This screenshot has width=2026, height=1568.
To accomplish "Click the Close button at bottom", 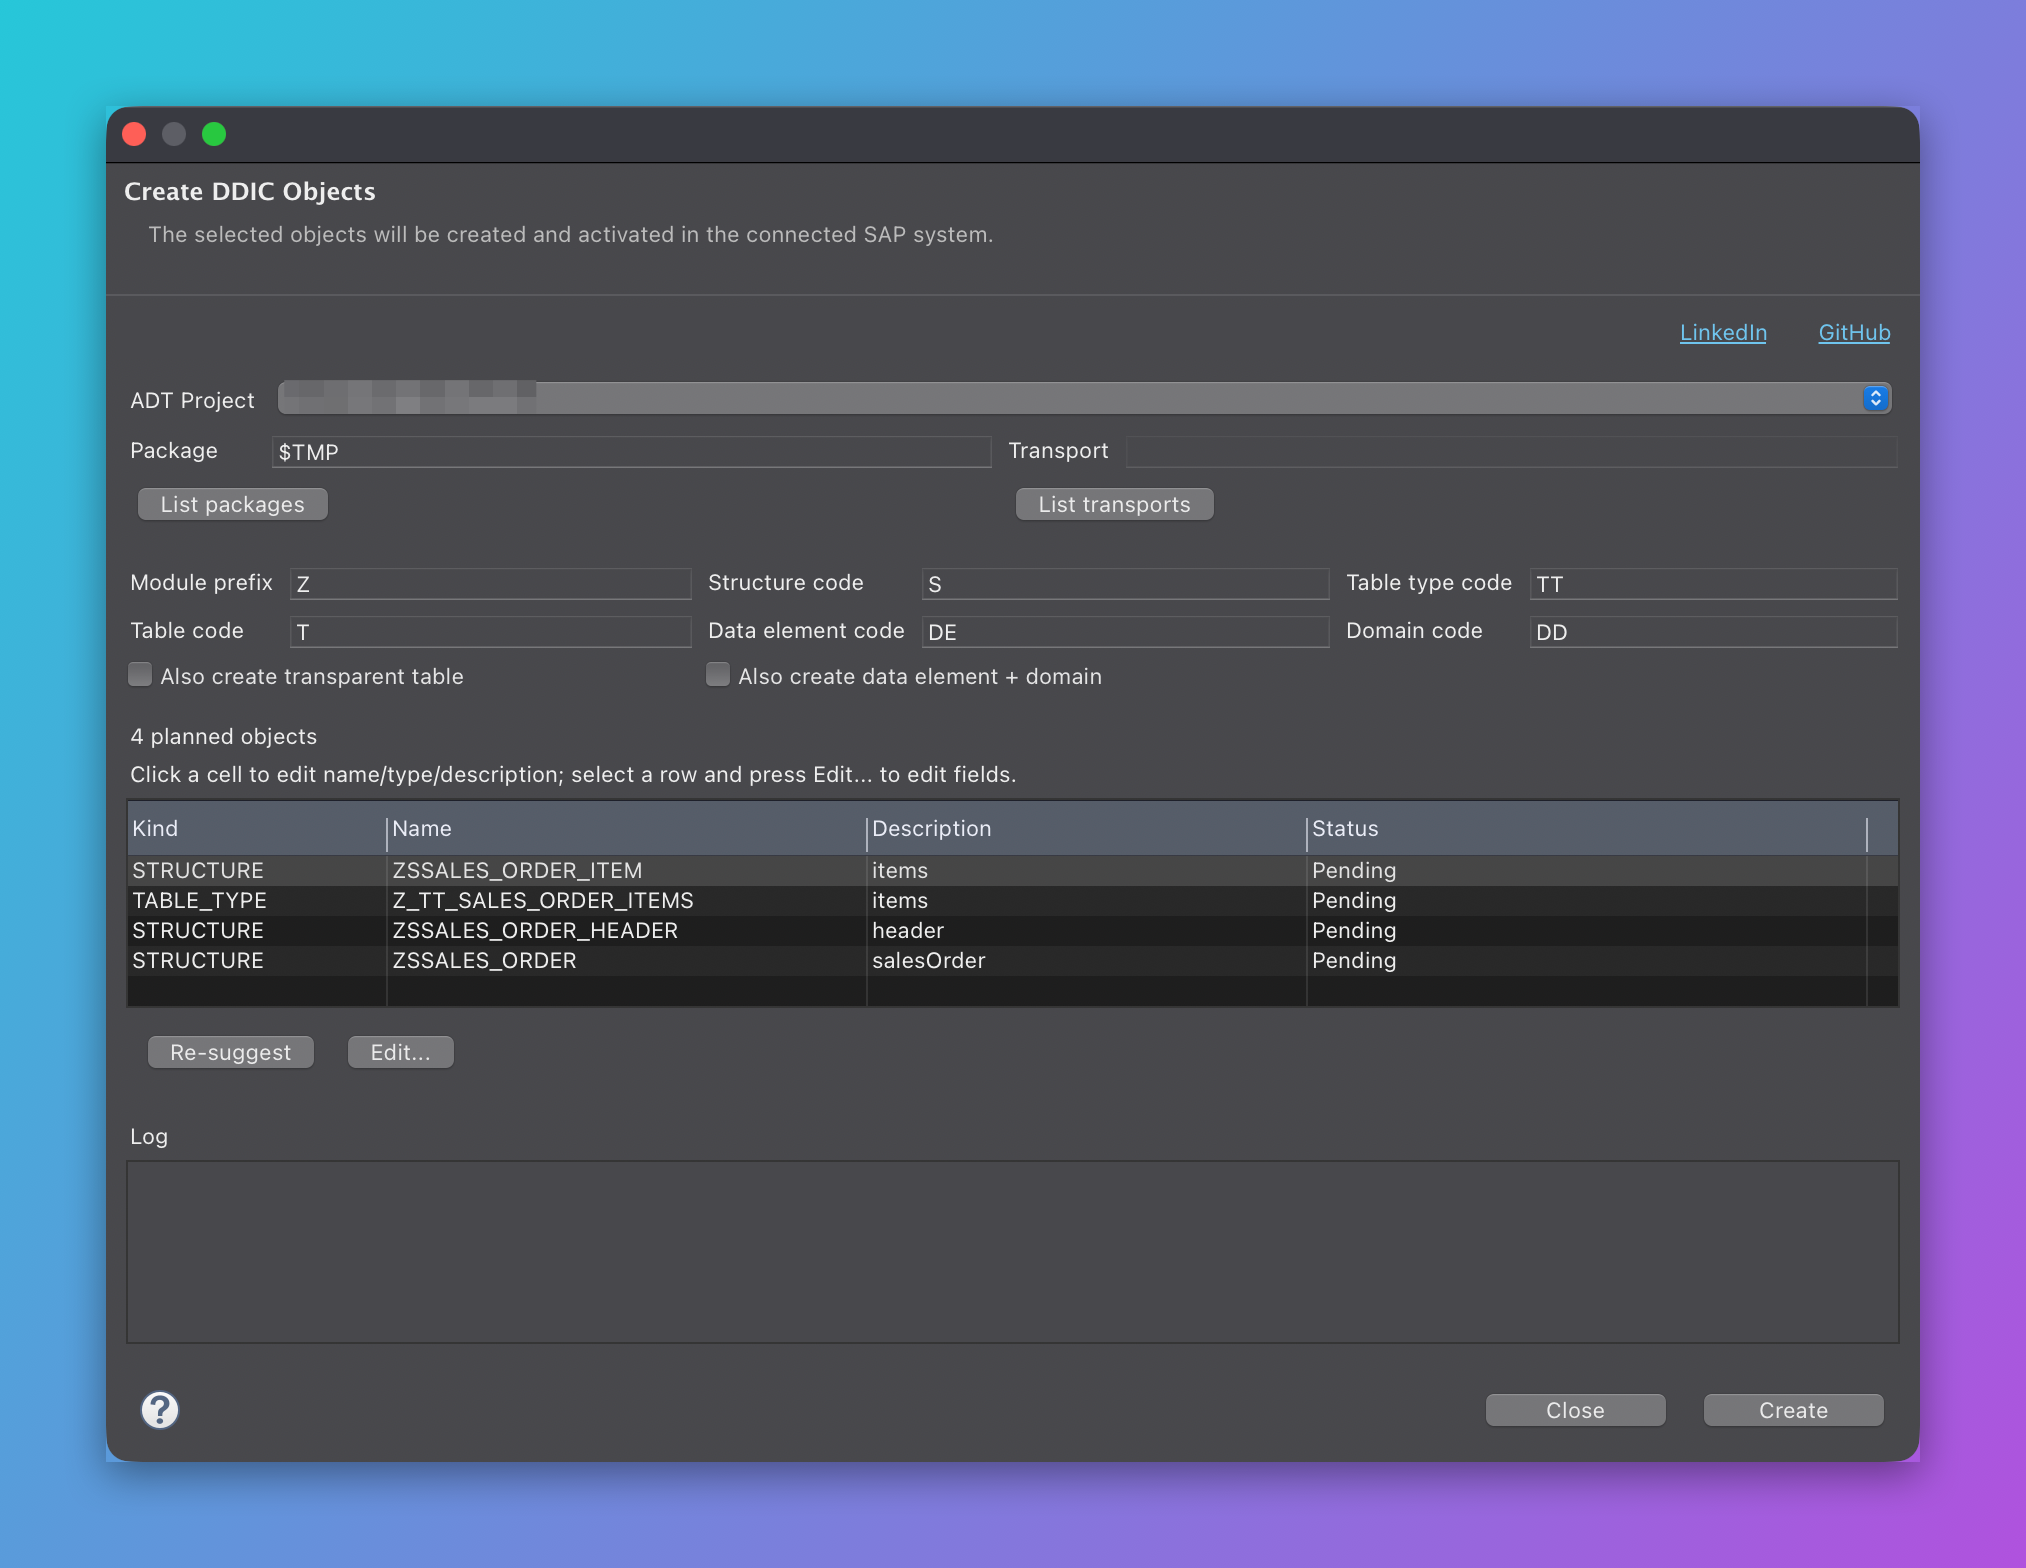I will click(1575, 1410).
